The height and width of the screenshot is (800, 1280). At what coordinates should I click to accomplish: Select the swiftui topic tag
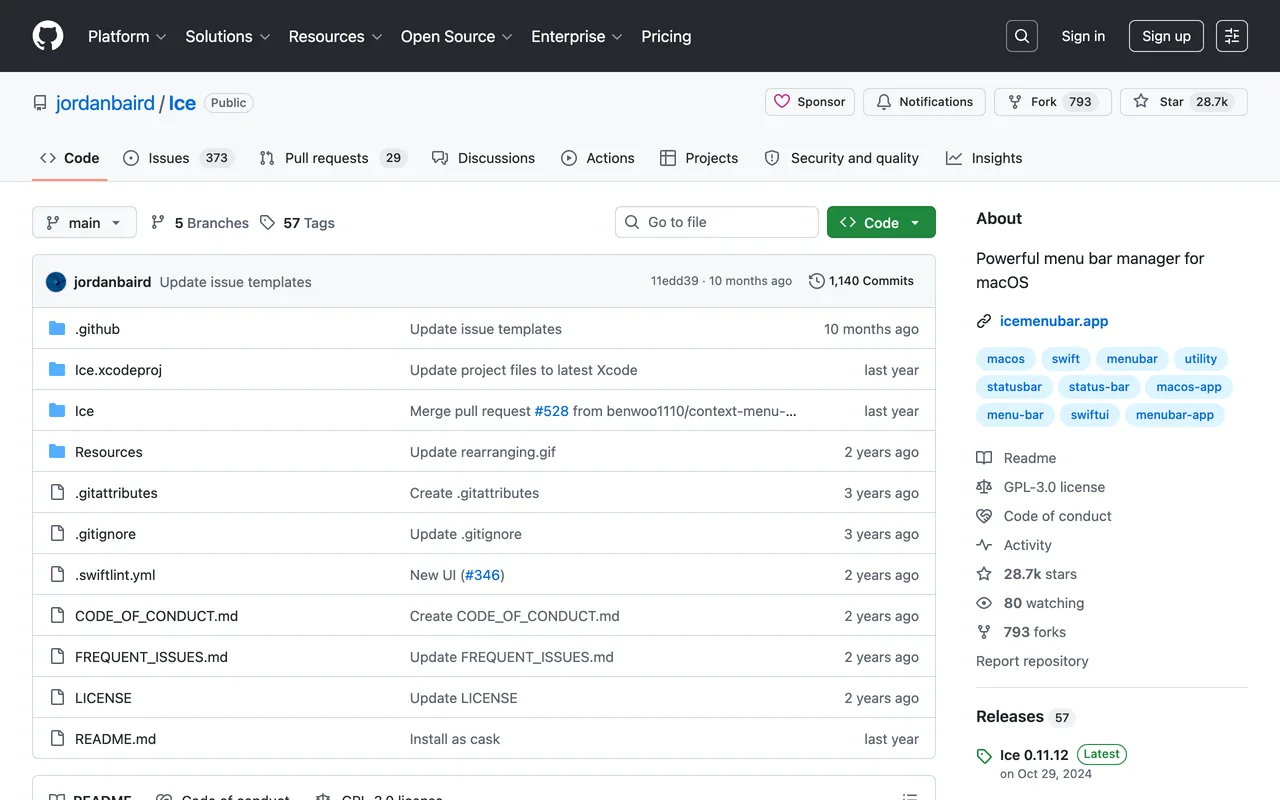click(1089, 415)
